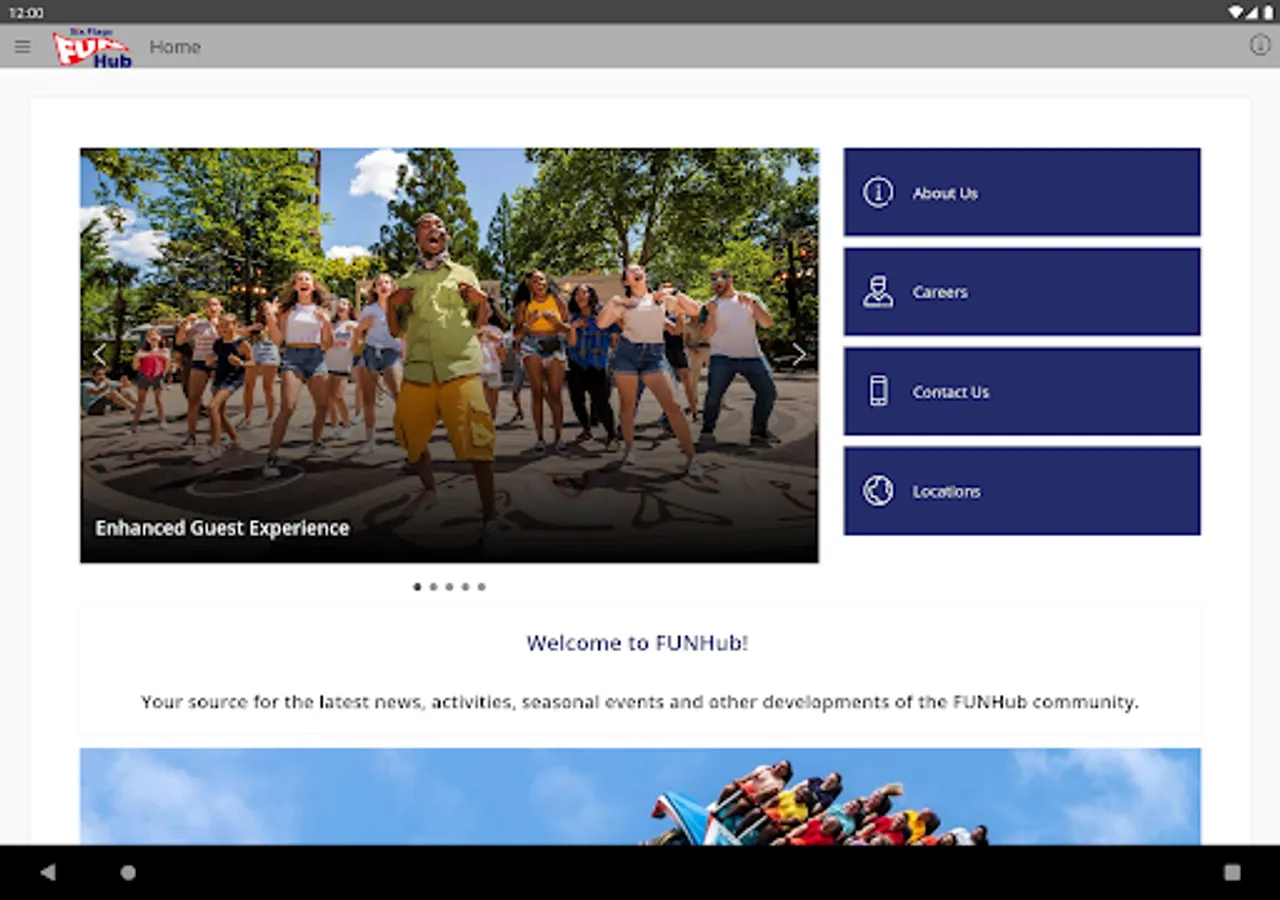1280x900 pixels.
Task: Open the hamburger menu expander
Action: pos(22,46)
